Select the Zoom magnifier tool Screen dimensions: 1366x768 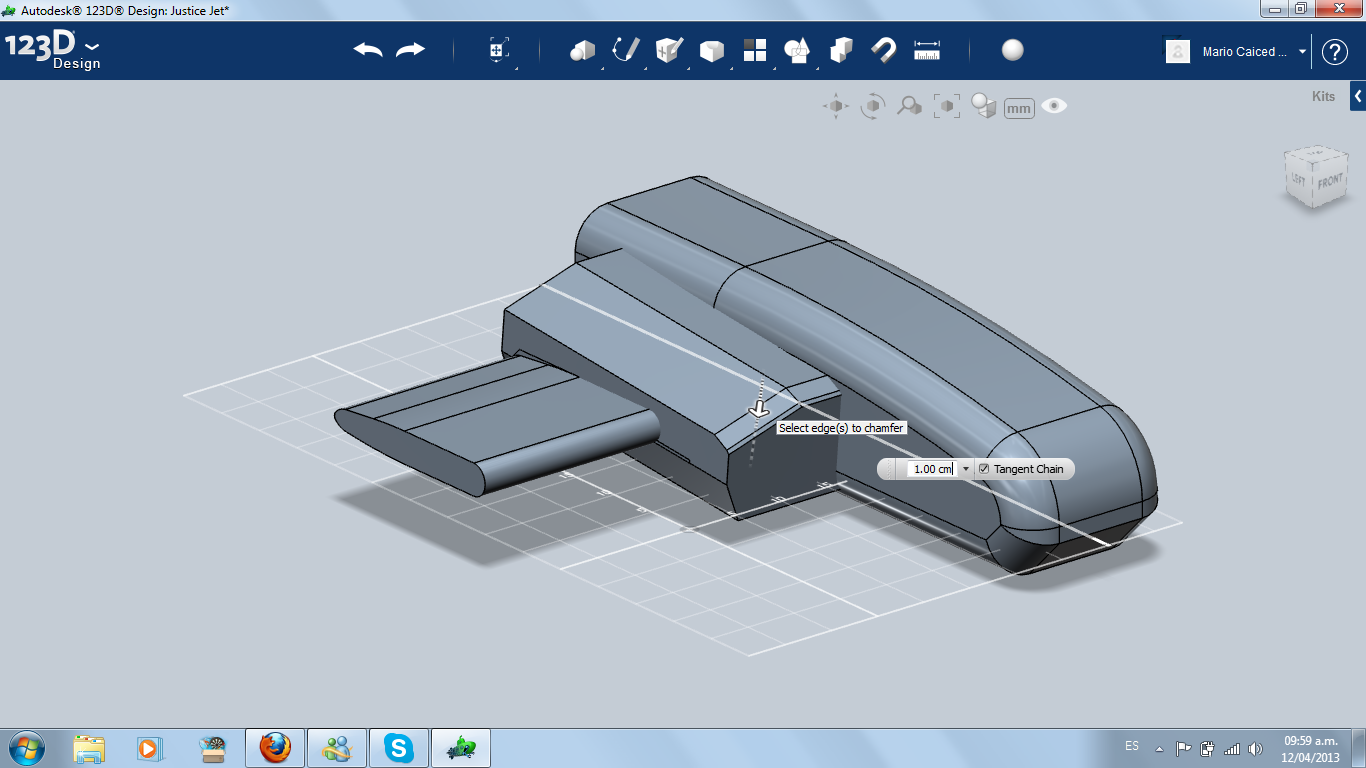click(909, 106)
